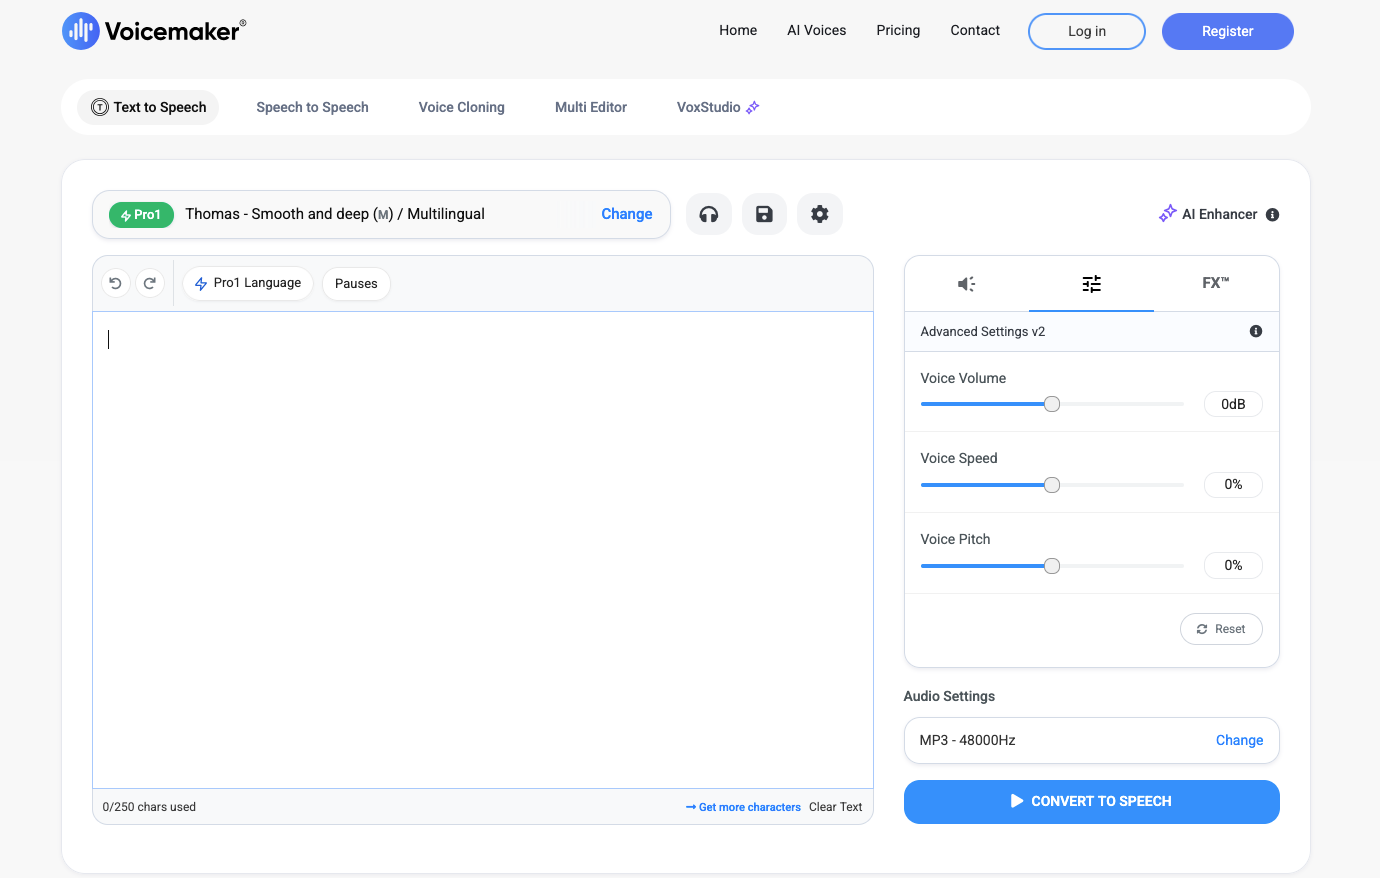Undo the last text edit

coord(116,284)
